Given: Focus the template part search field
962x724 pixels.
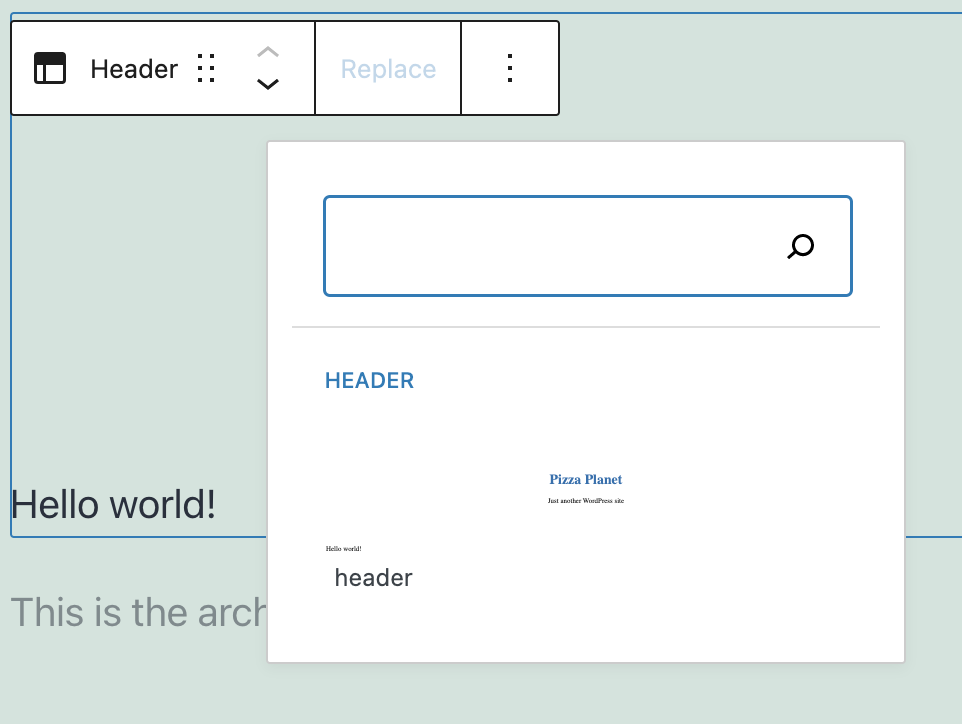Looking at the screenshot, I should coord(550,246).
